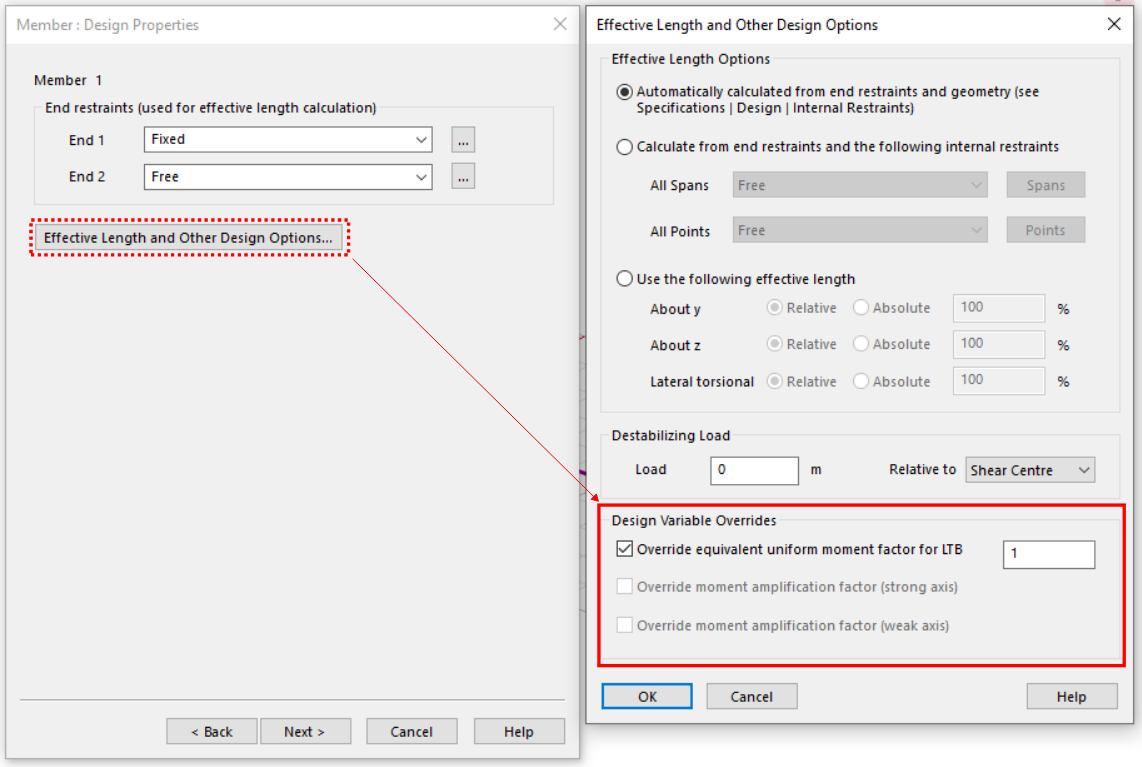
Task: Click the destabilizing Load input field
Action: [x=754, y=470]
